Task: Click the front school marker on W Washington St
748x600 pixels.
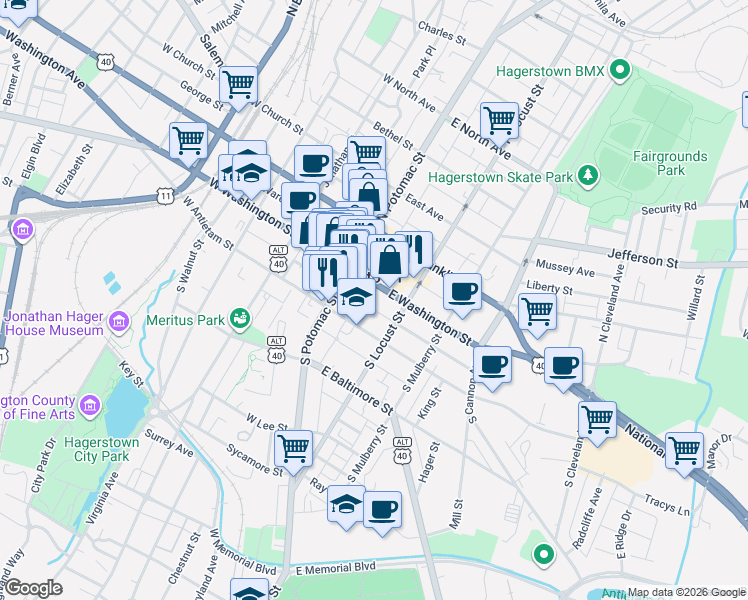Action: pyautogui.click(x=251, y=176)
